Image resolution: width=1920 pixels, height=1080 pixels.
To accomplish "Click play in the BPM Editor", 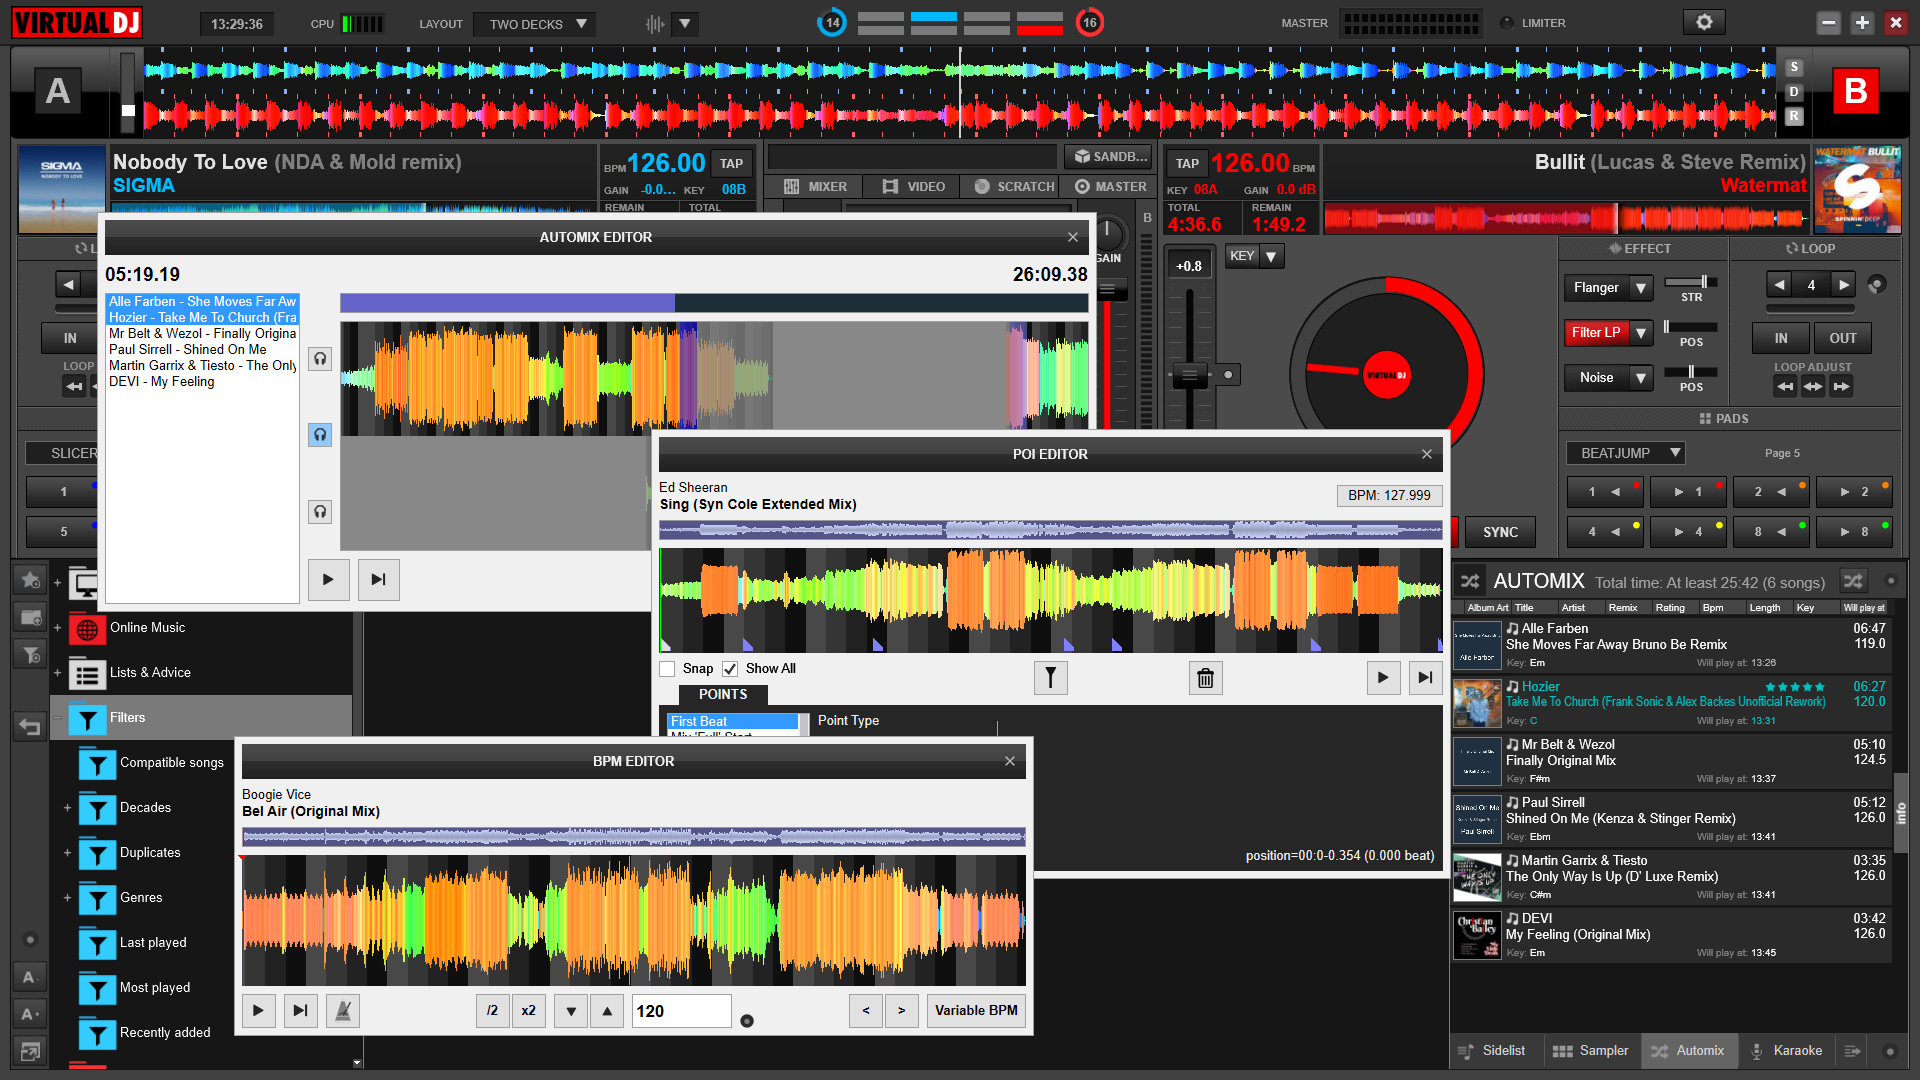I will 258,1011.
